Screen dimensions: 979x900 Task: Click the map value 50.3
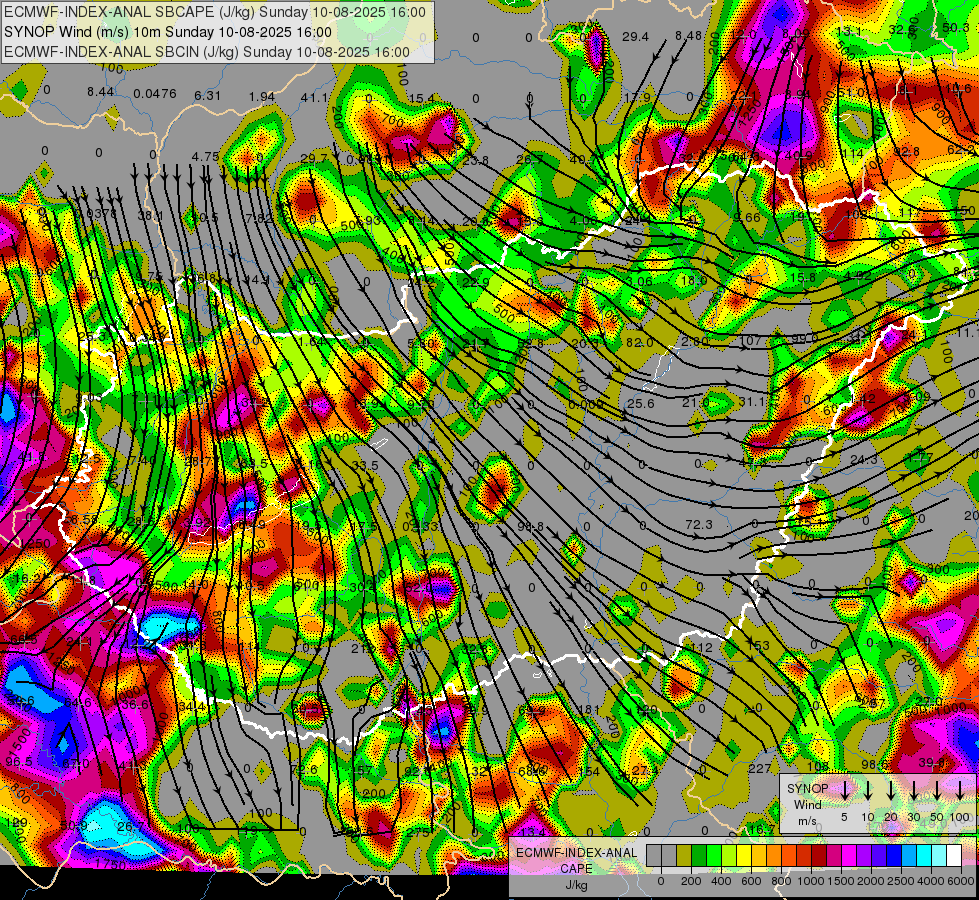tap(956, 27)
